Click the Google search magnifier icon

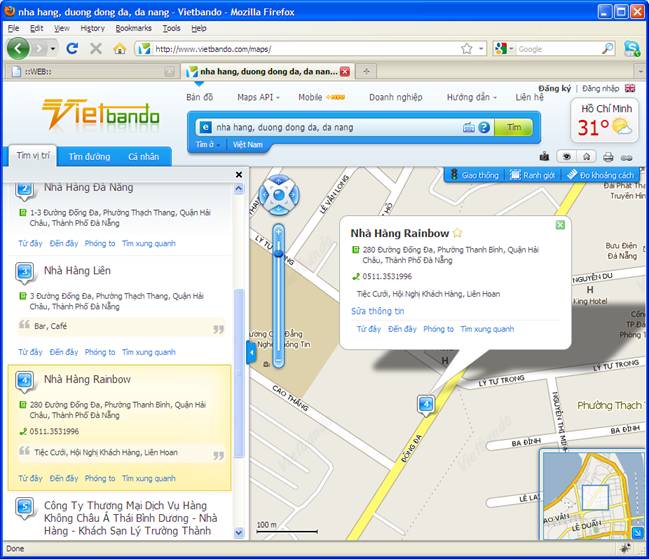607,49
